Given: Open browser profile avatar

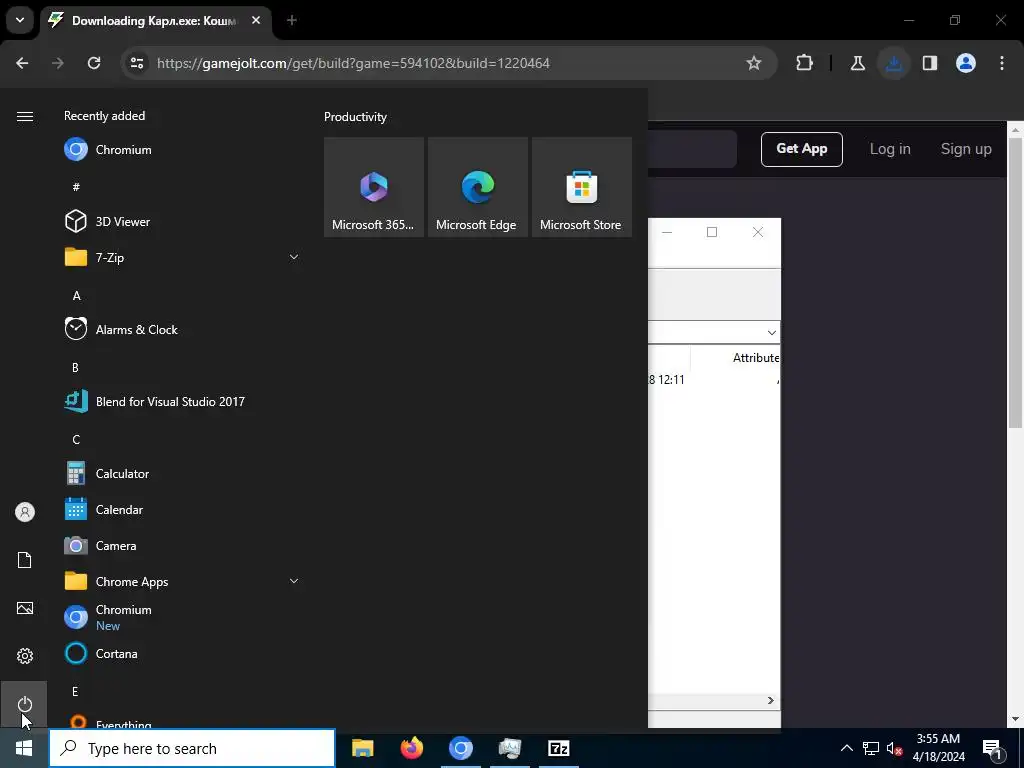Looking at the screenshot, I should [966, 63].
